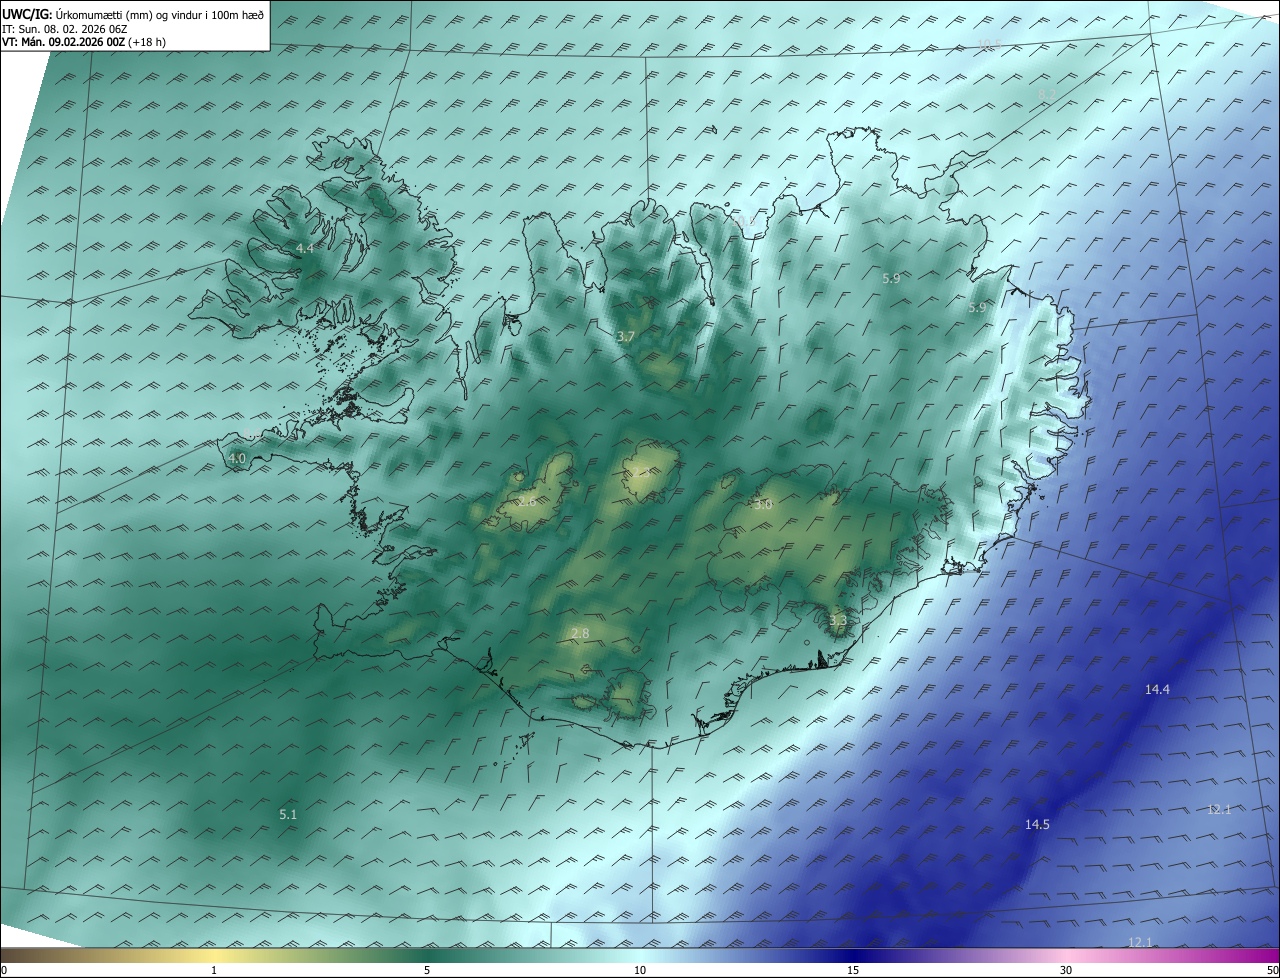This screenshot has height=978, width=1280.
Task: Click the 2.6 value label on the map
Action: click(x=526, y=502)
